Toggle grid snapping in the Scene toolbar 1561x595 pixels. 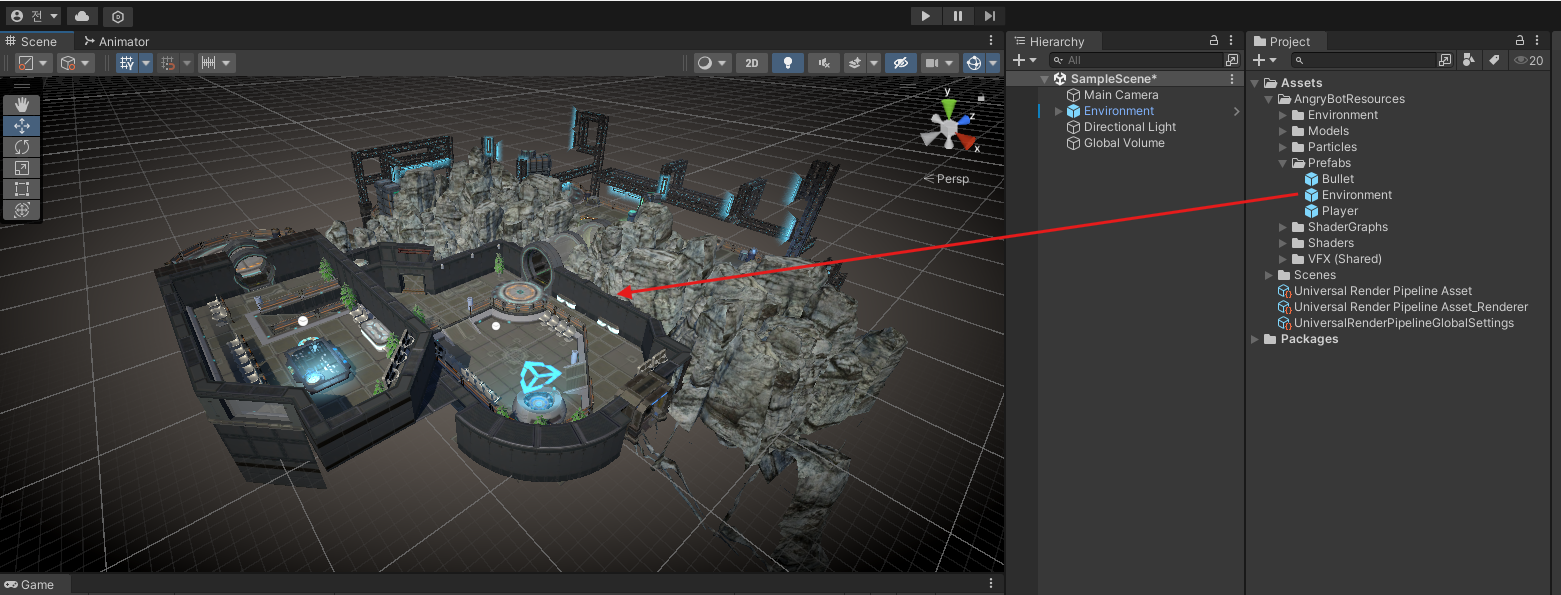168,63
